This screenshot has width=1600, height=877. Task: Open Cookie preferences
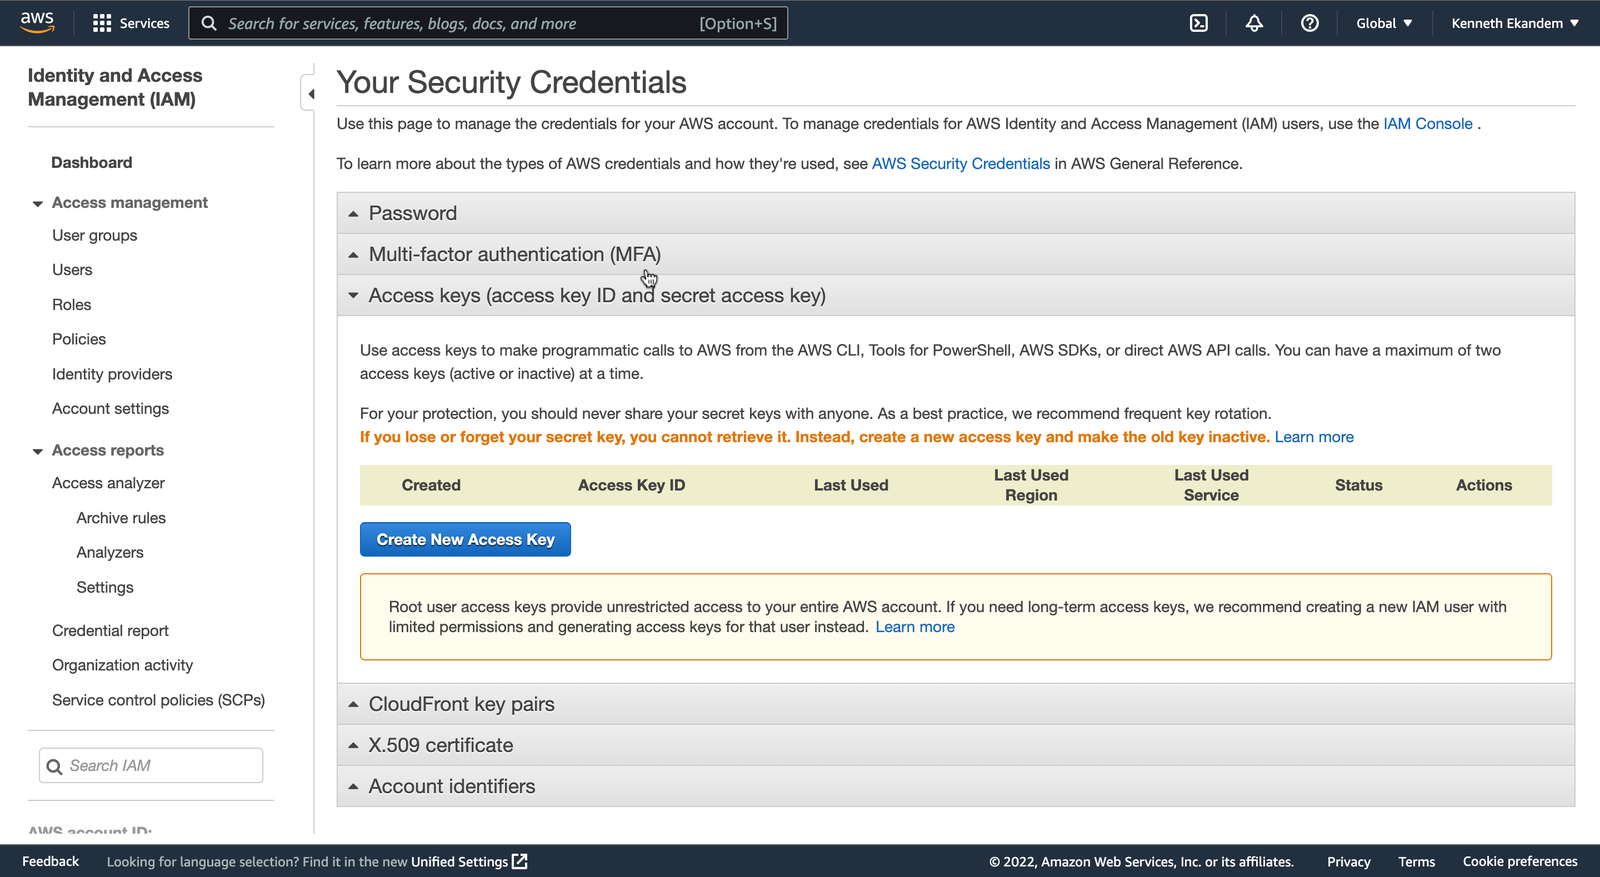point(1520,861)
